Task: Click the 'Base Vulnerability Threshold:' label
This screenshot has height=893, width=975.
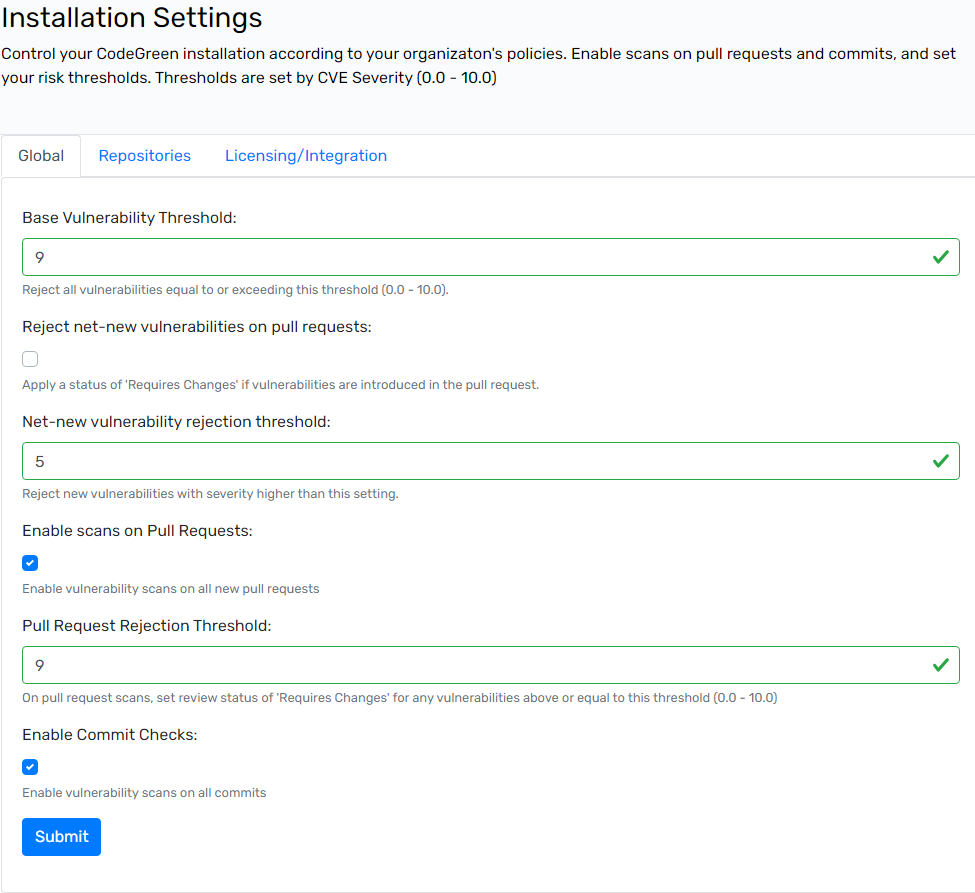Action: tap(129, 218)
